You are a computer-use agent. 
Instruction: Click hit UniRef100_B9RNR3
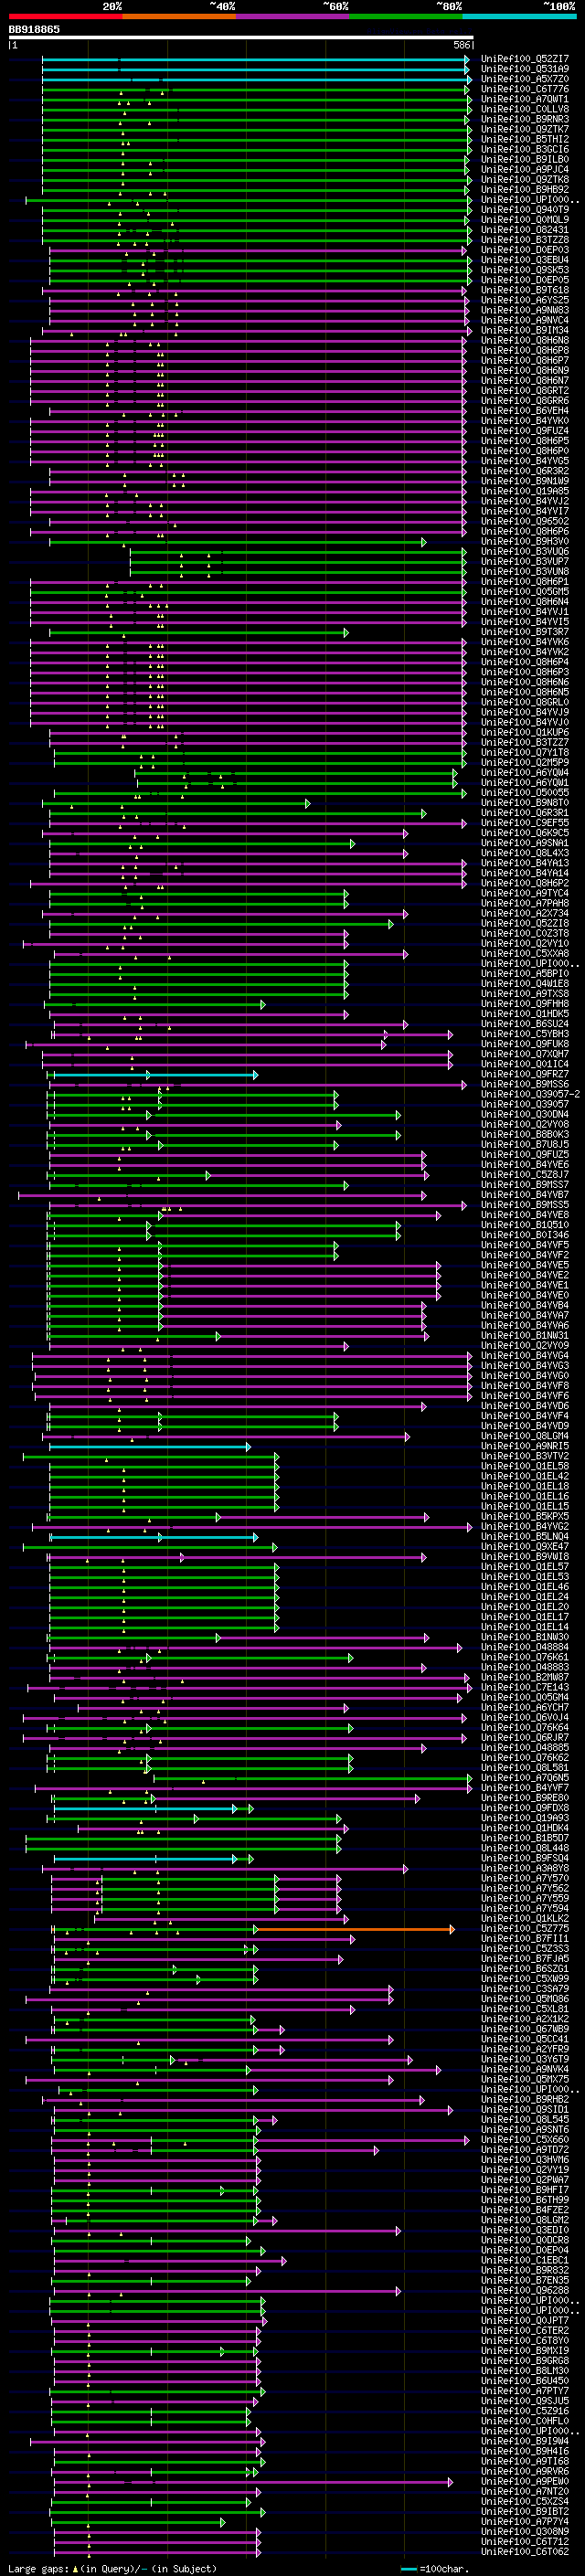coord(524,119)
